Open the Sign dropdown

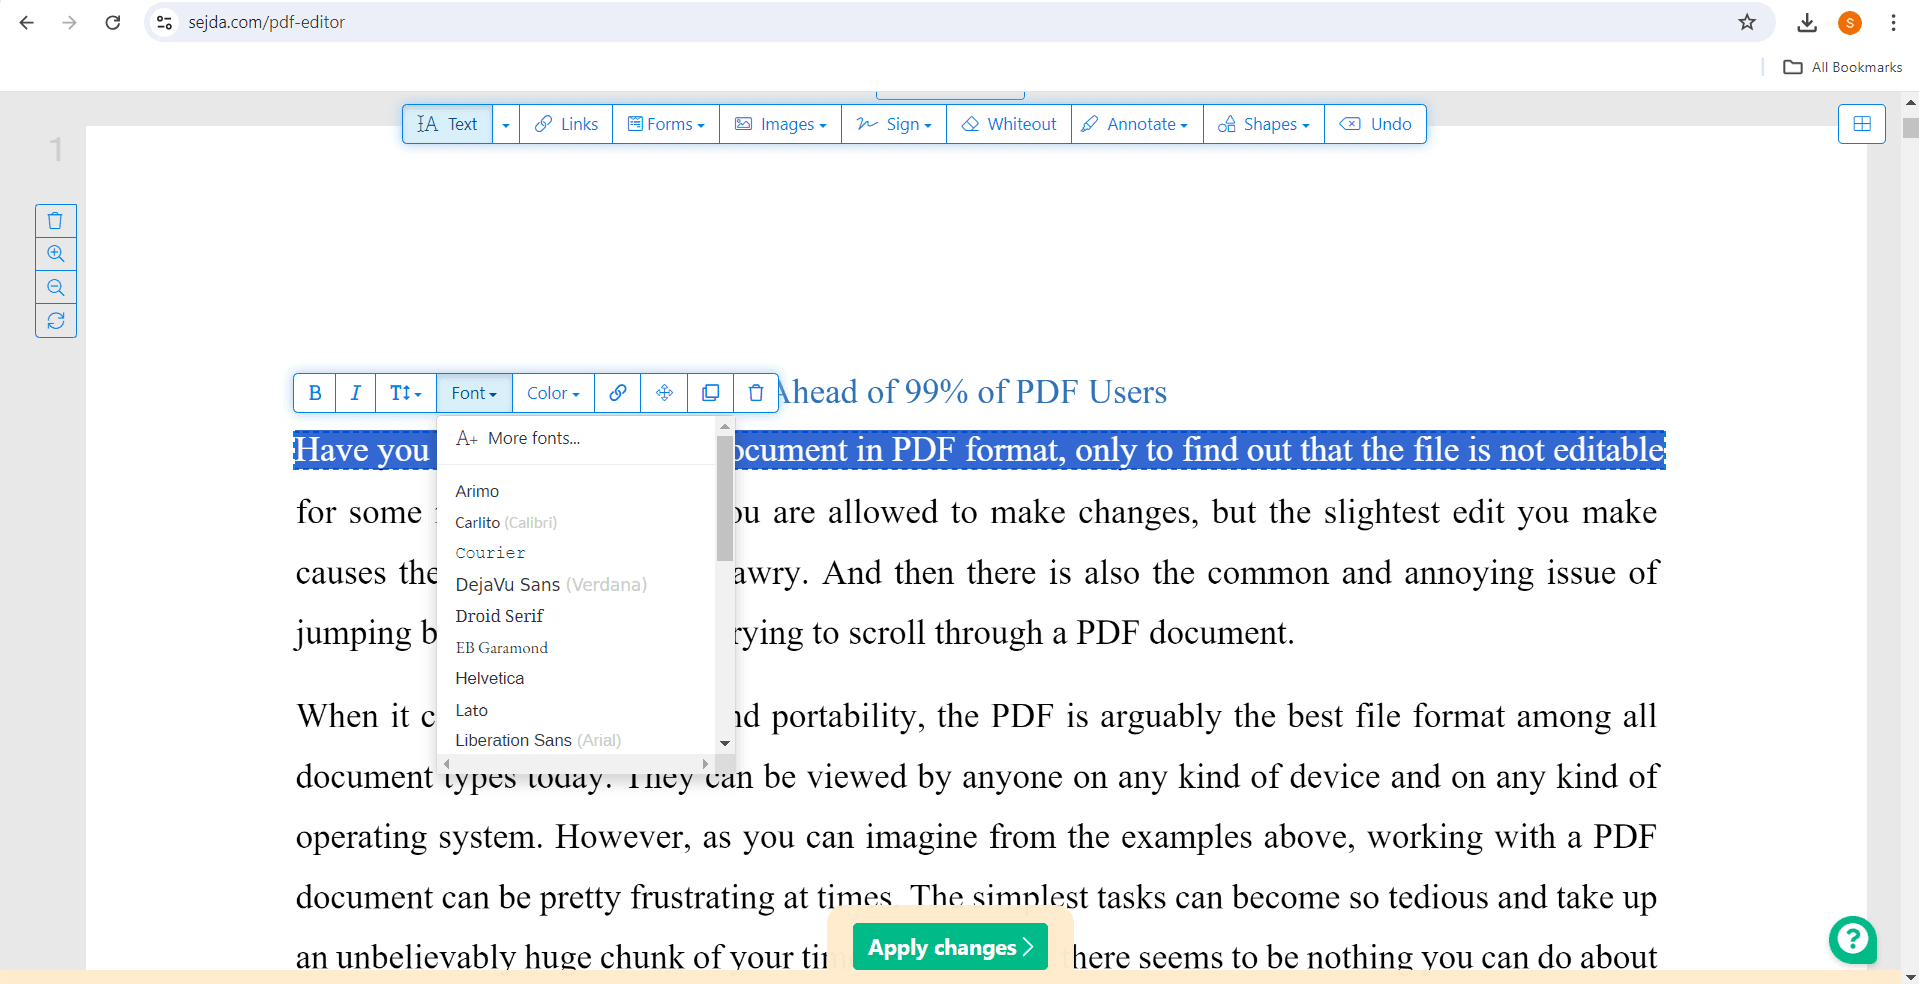click(x=894, y=124)
